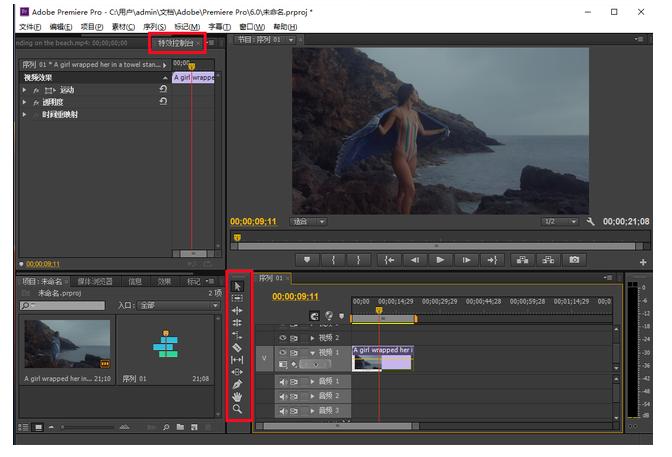Select the Pen tool
672x457 pixels.
[237, 384]
